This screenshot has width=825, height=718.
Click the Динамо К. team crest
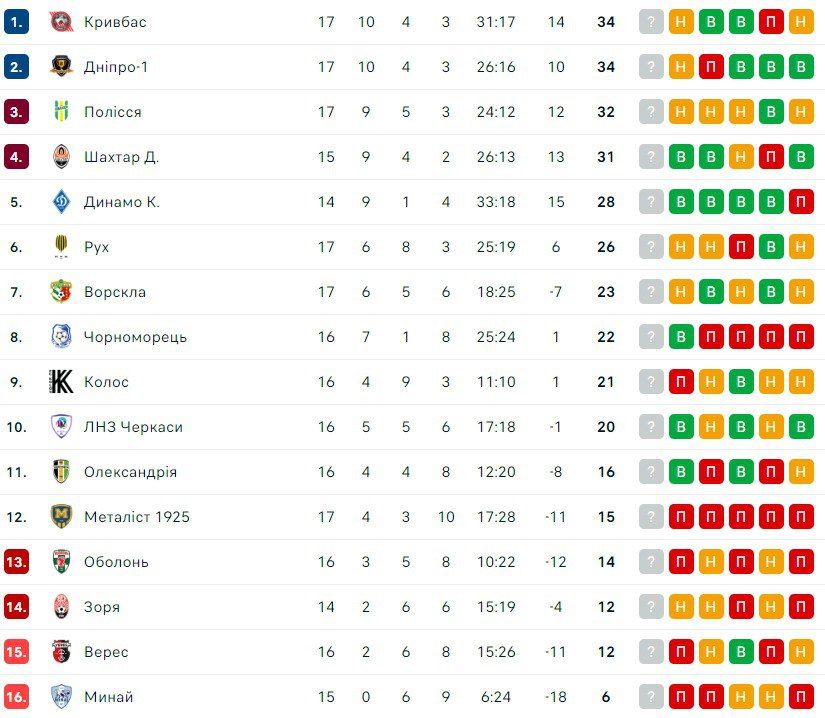point(61,202)
